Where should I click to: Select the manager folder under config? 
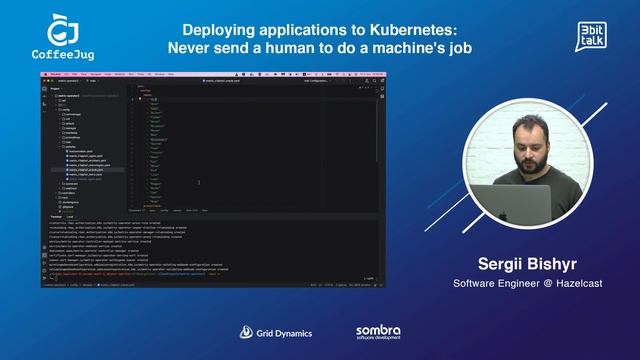click(69, 128)
